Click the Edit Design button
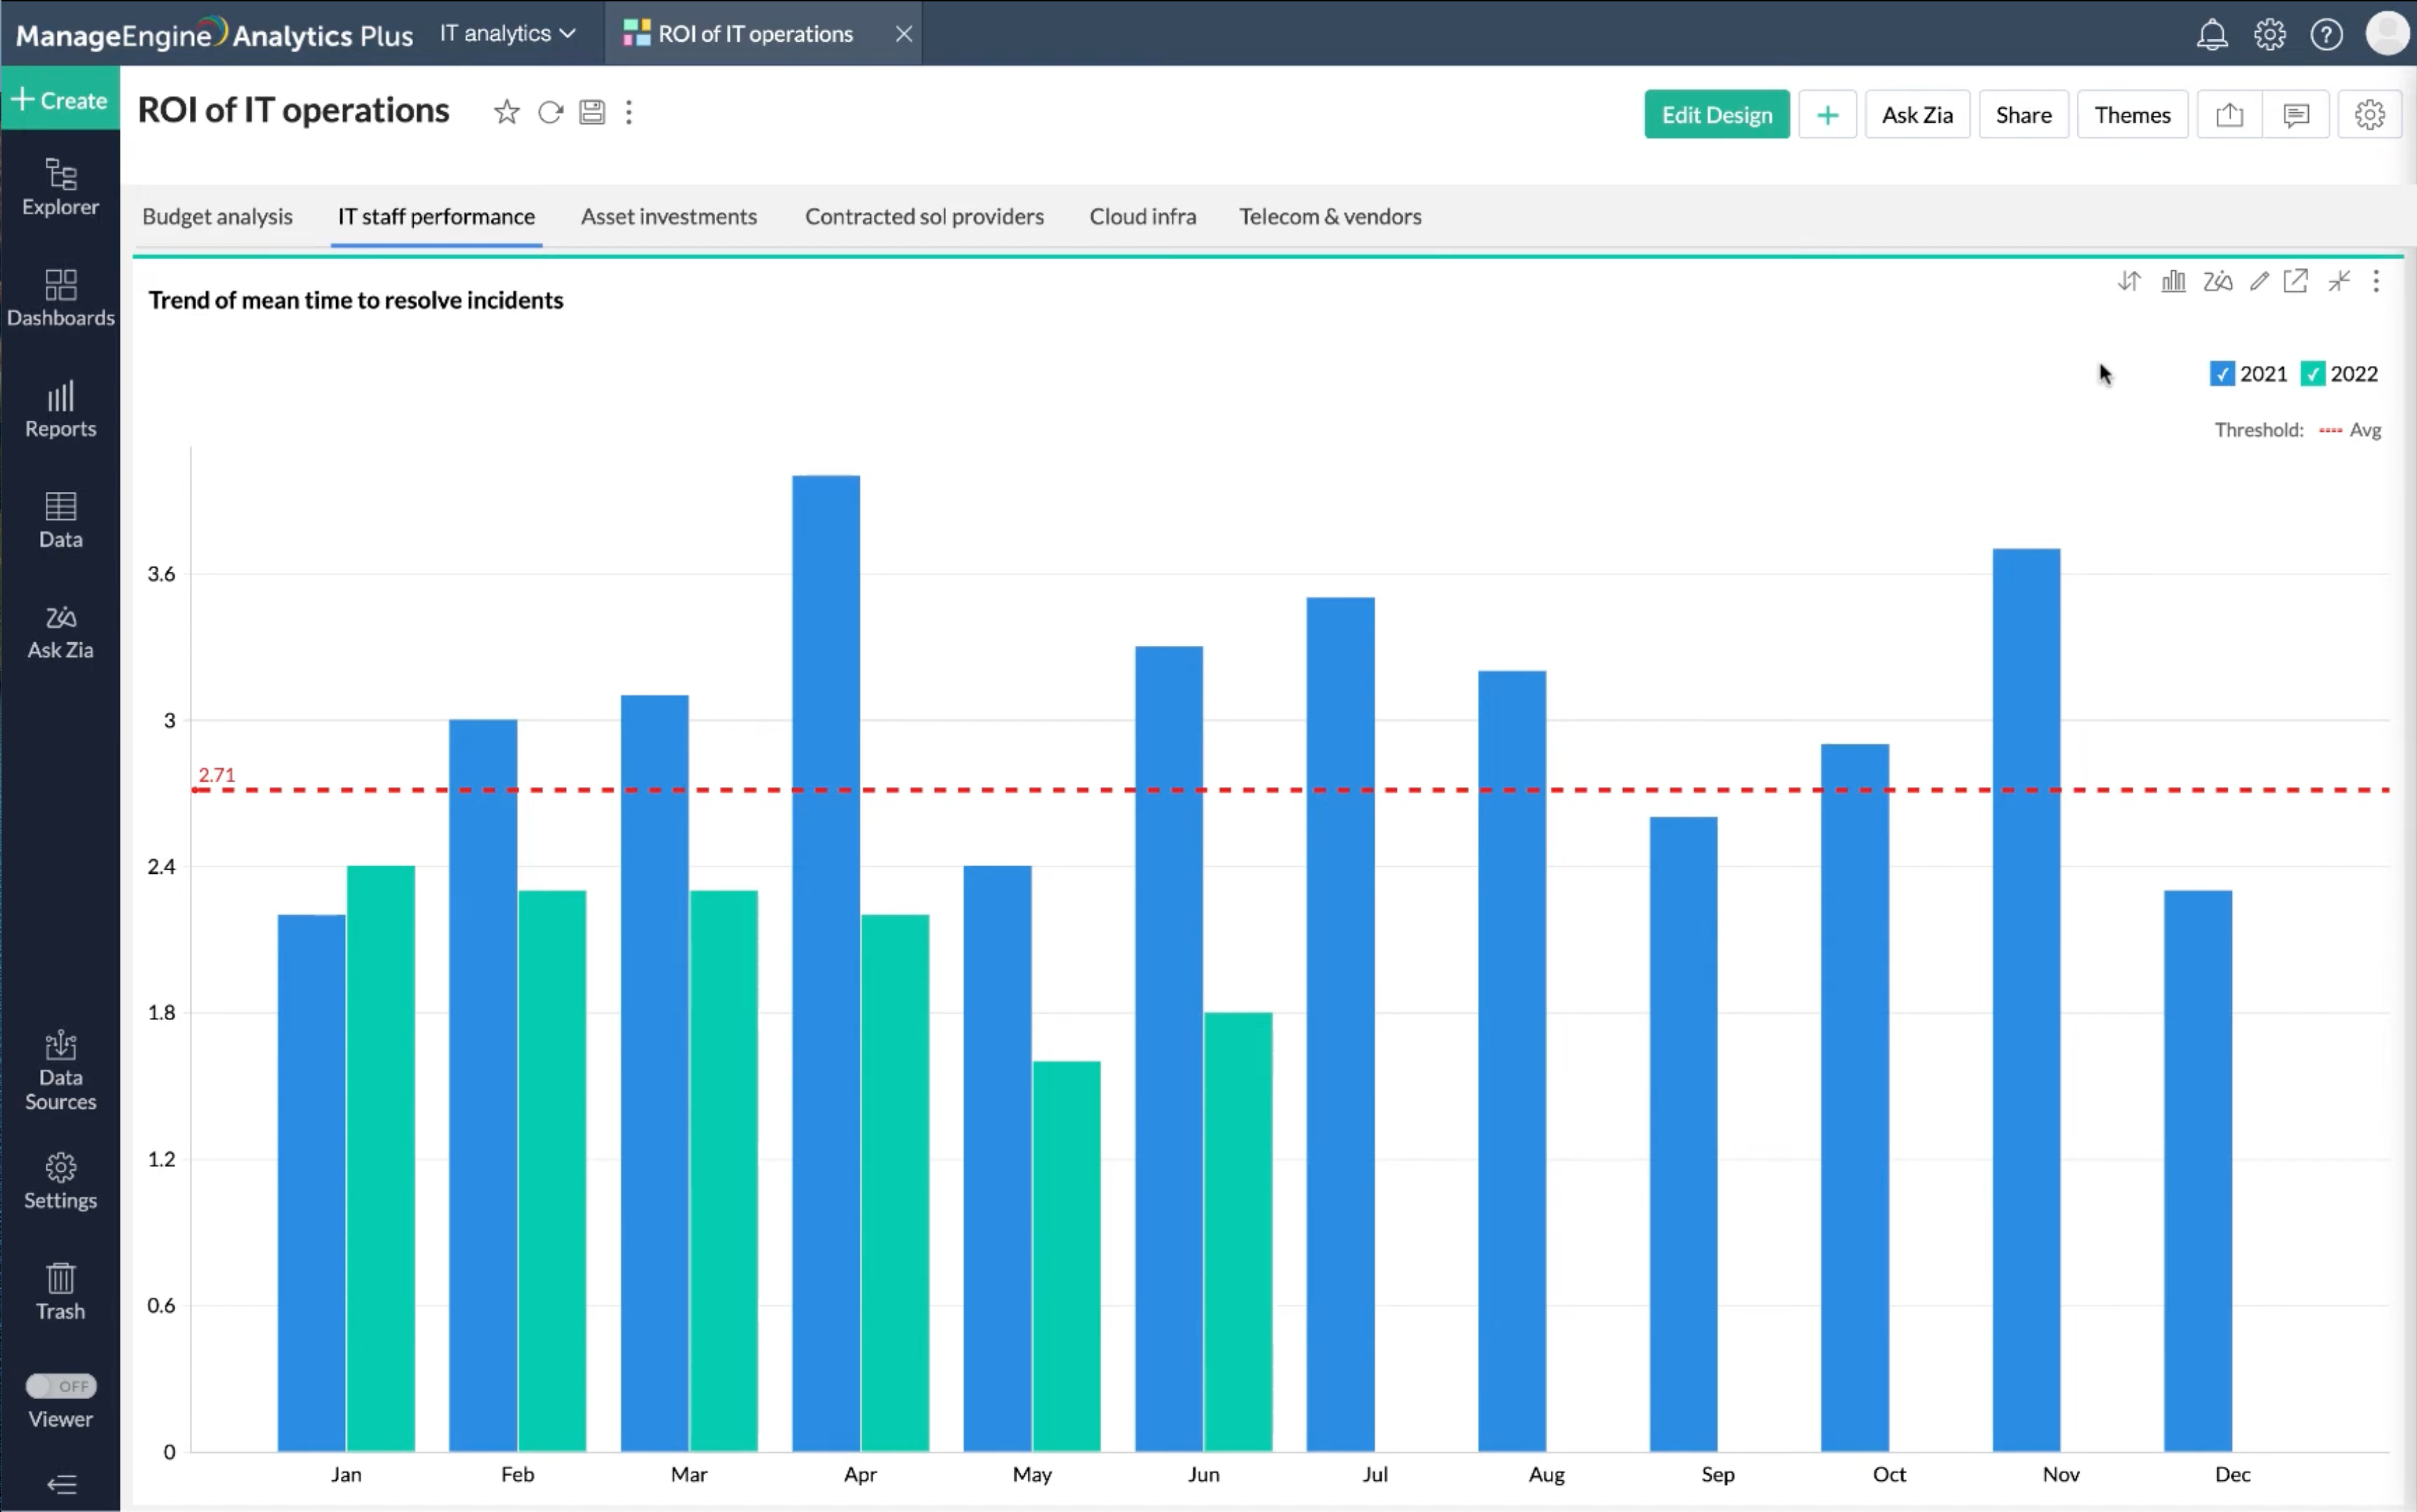The image size is (2417, 1512). coord(1716,115)
